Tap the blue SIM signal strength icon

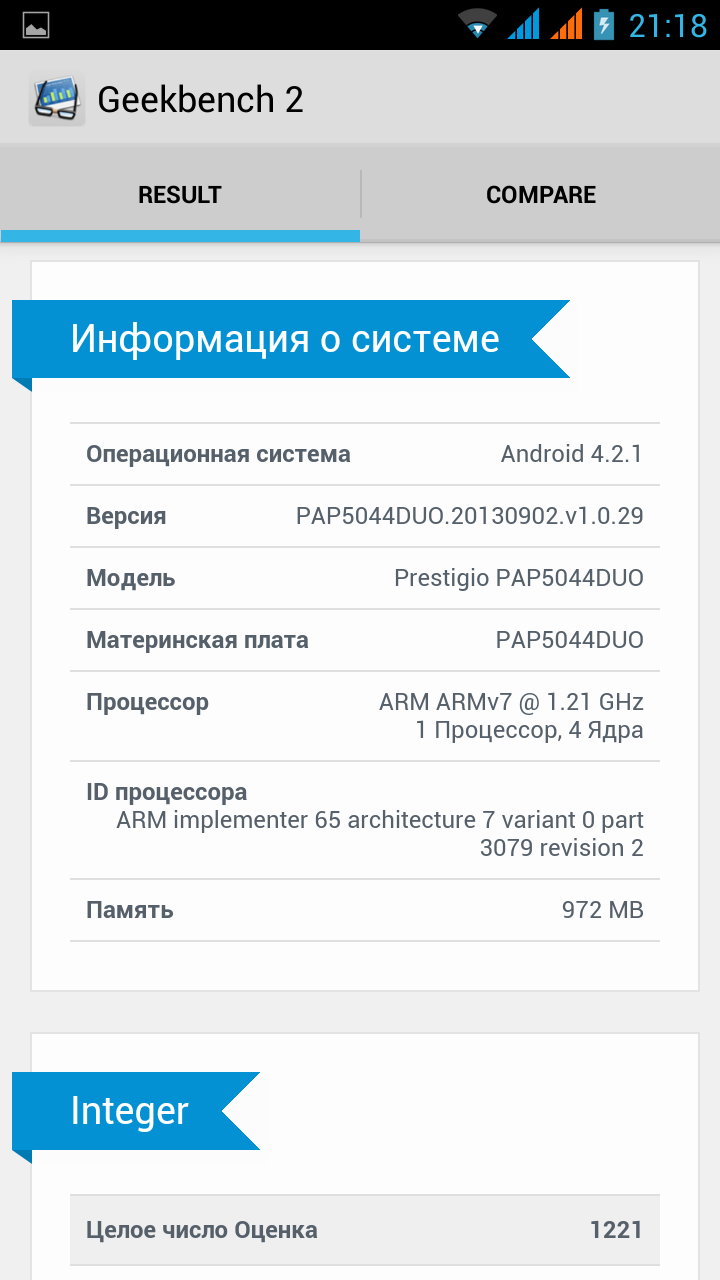[x=523, y=24]
